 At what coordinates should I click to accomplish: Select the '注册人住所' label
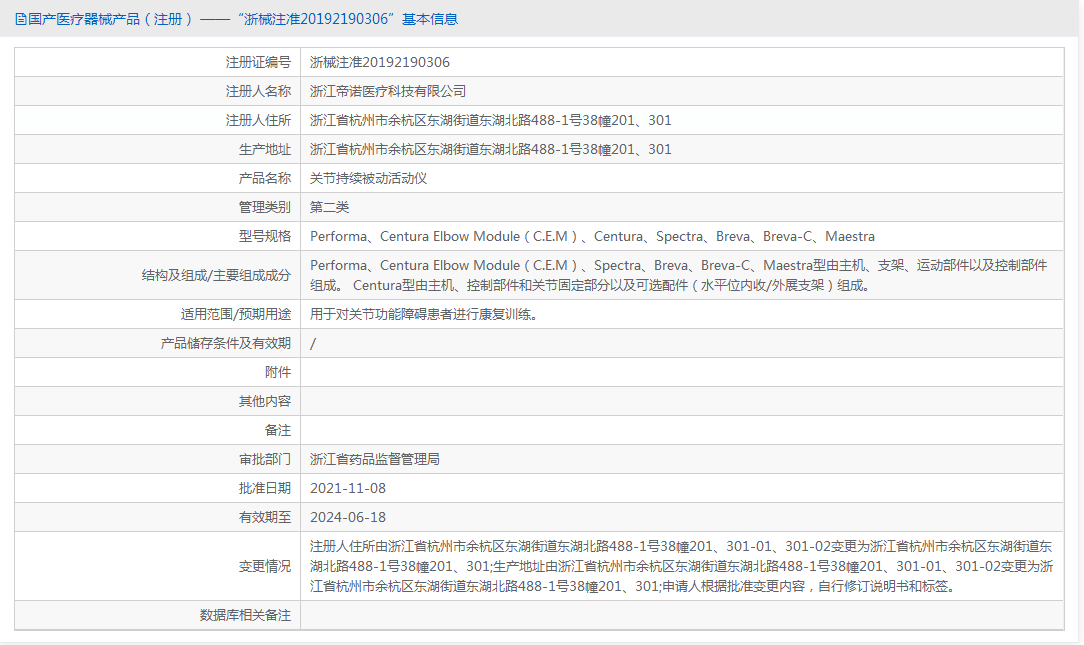click(x=258, y=120)
